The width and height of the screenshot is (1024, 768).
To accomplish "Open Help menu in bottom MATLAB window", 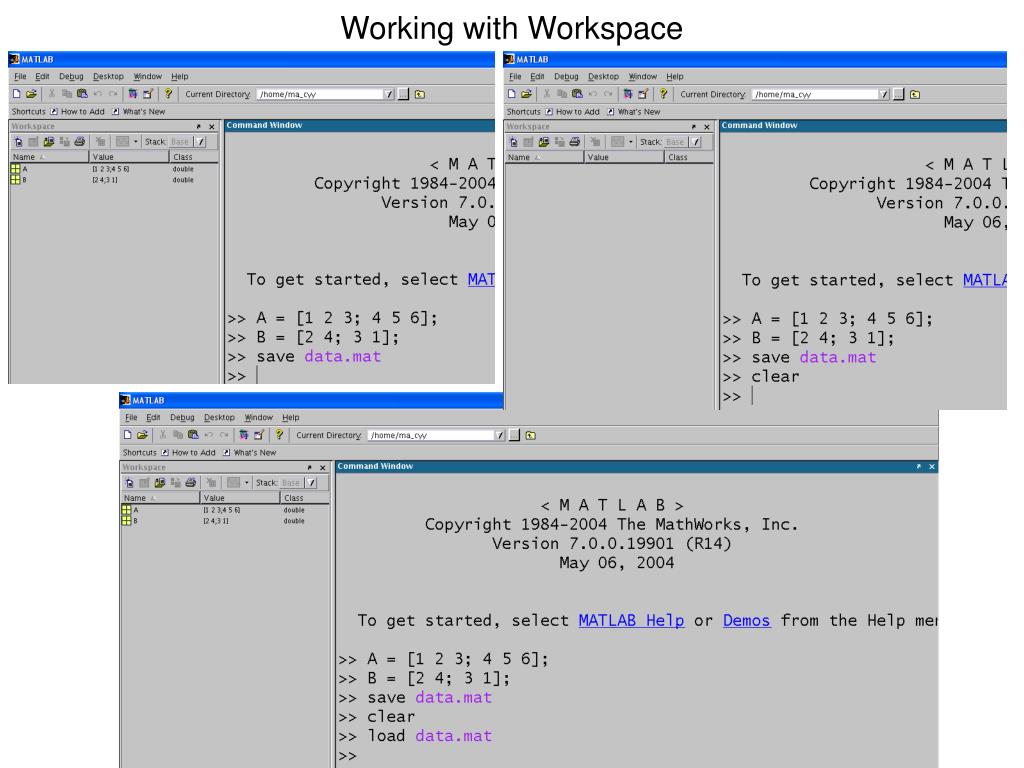I will click(x=291, y=417).
